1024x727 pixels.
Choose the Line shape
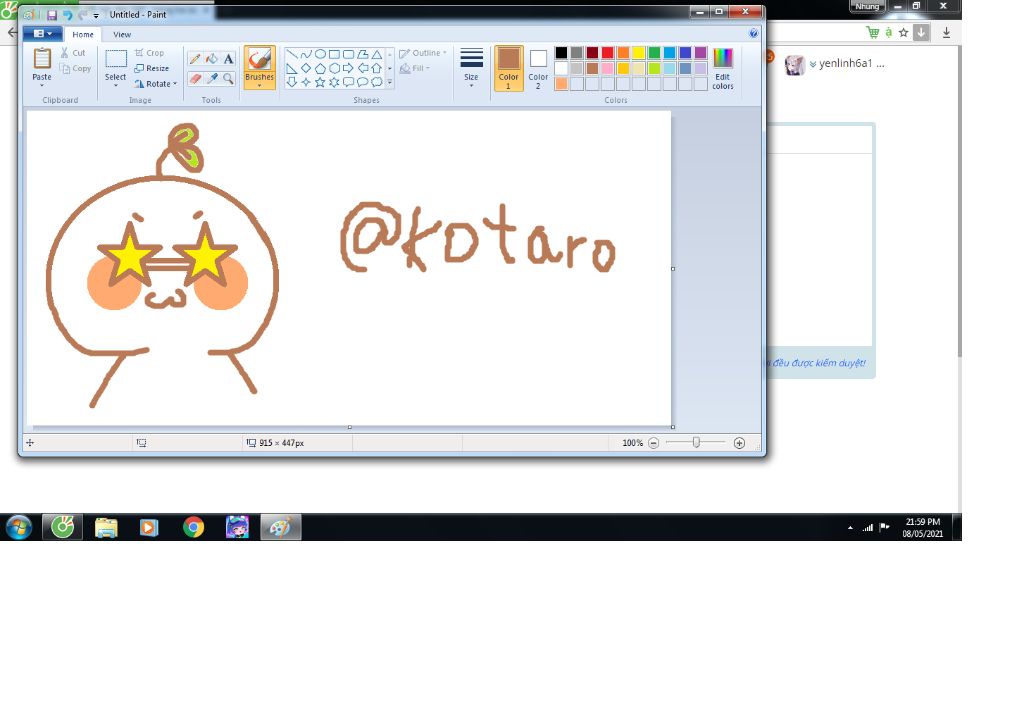tap(292, 54)
